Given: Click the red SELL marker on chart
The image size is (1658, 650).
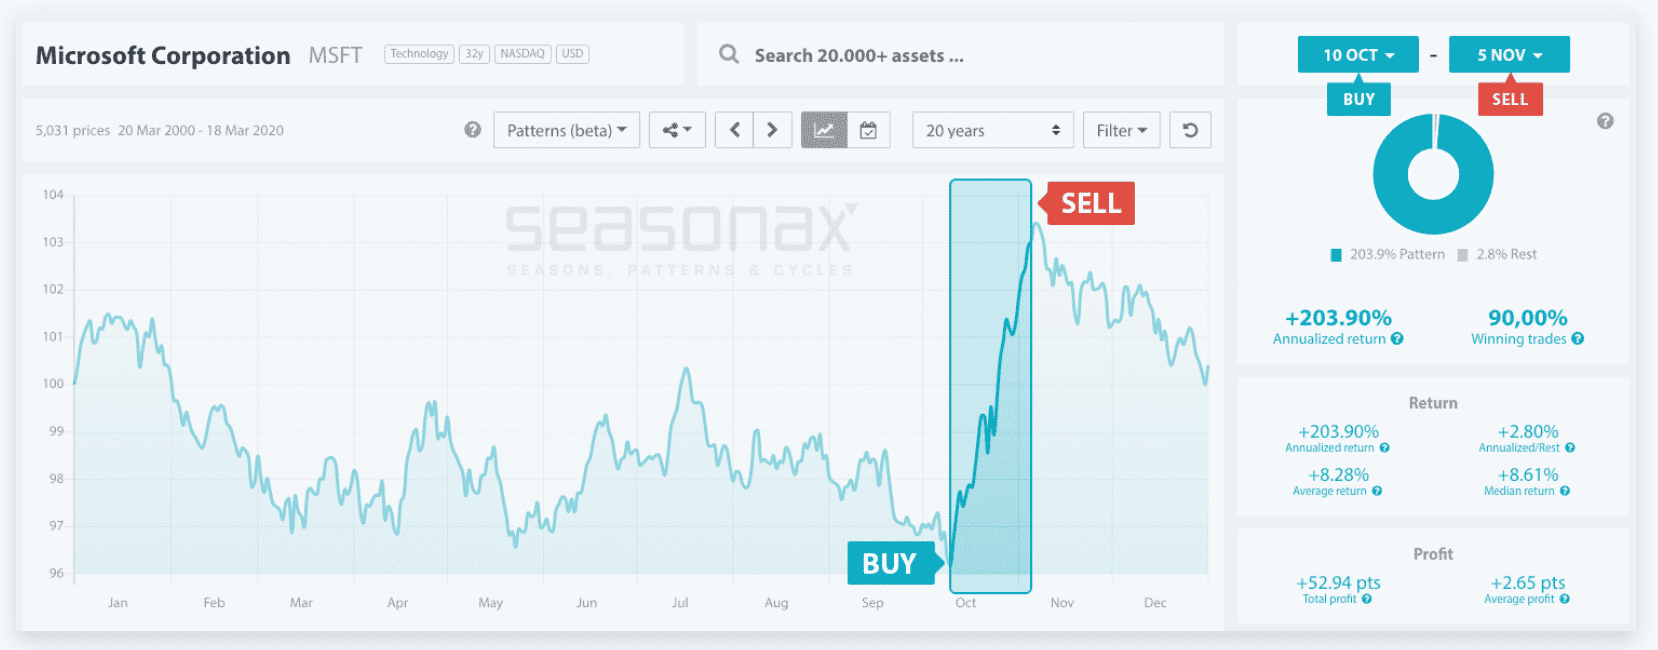Looking at the screenshot, I should tap(1090, 203).
